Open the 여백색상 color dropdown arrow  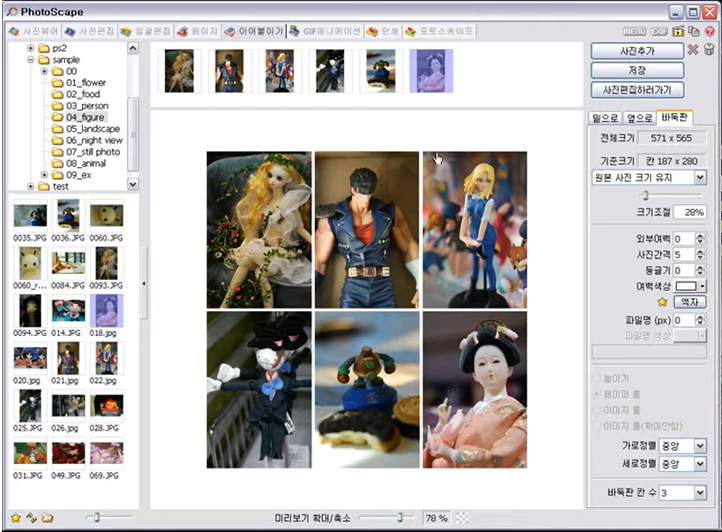[702, 286]
